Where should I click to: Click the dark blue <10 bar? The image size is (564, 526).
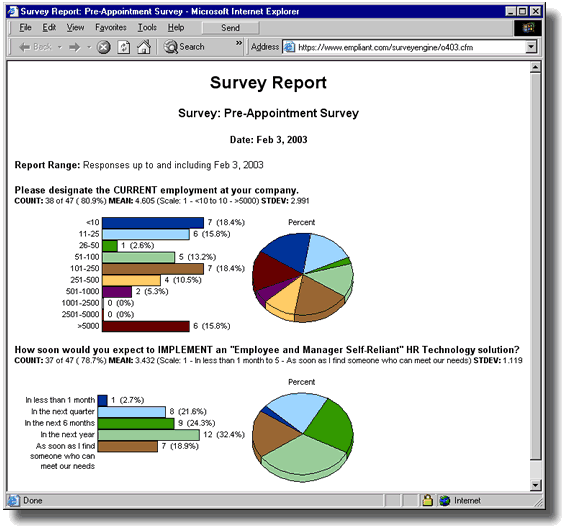153,222
